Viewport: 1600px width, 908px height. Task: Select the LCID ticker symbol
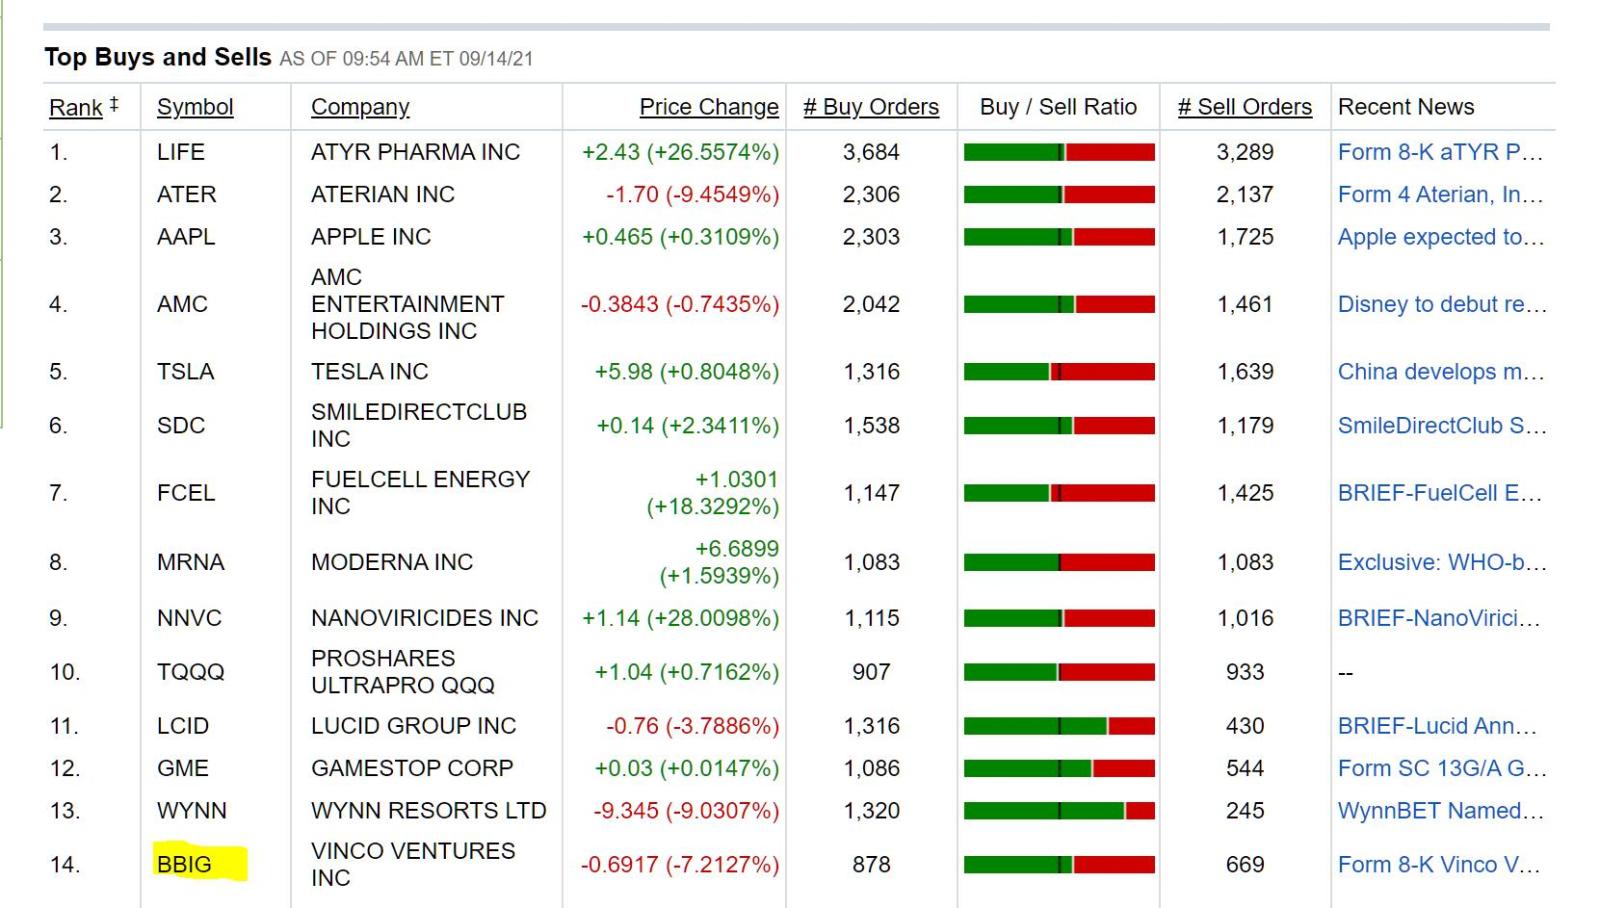[183, 726]
